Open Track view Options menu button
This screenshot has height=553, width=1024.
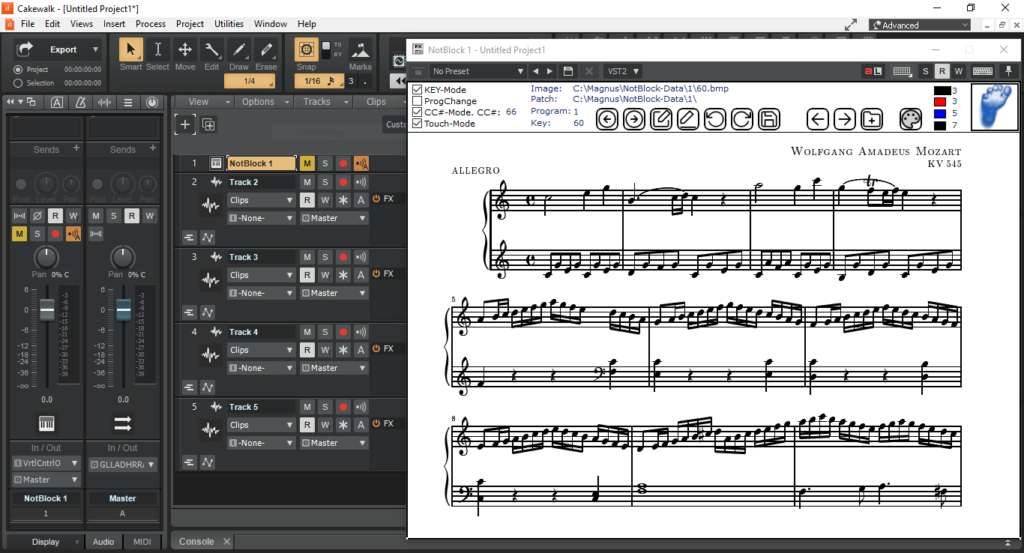coord(263,102)
